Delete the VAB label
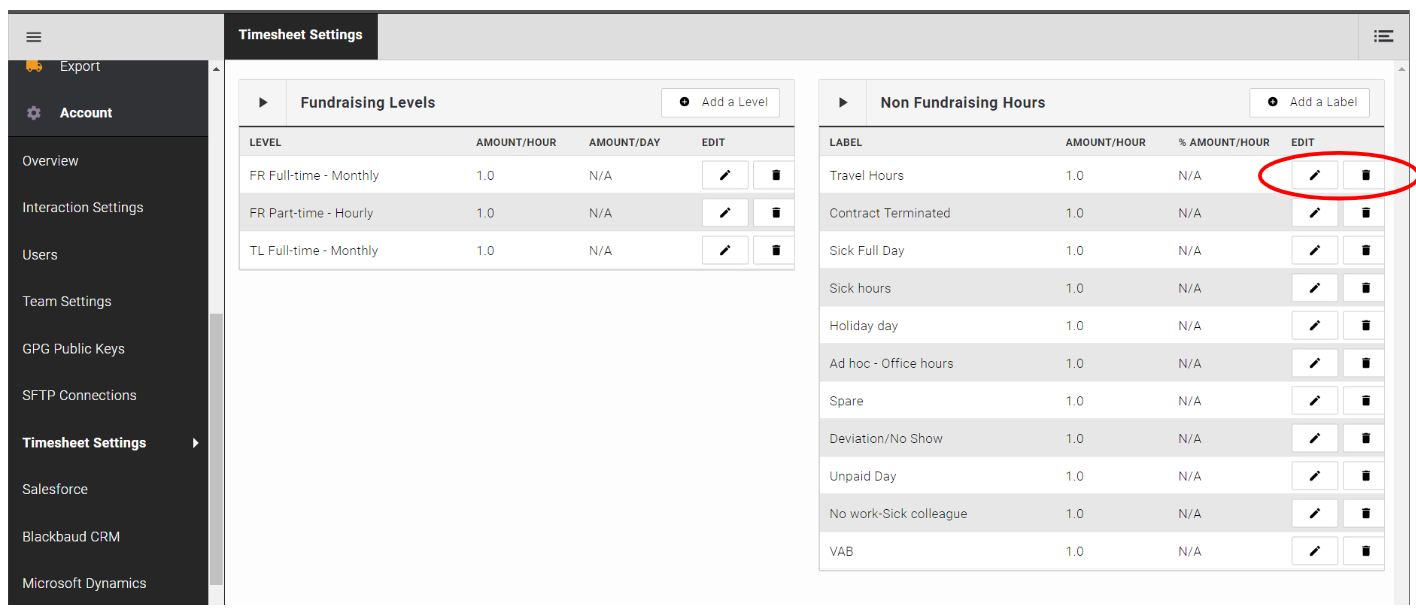Screen dimensions: 1416x609 pyautogui.click(x=1365, y=551)
